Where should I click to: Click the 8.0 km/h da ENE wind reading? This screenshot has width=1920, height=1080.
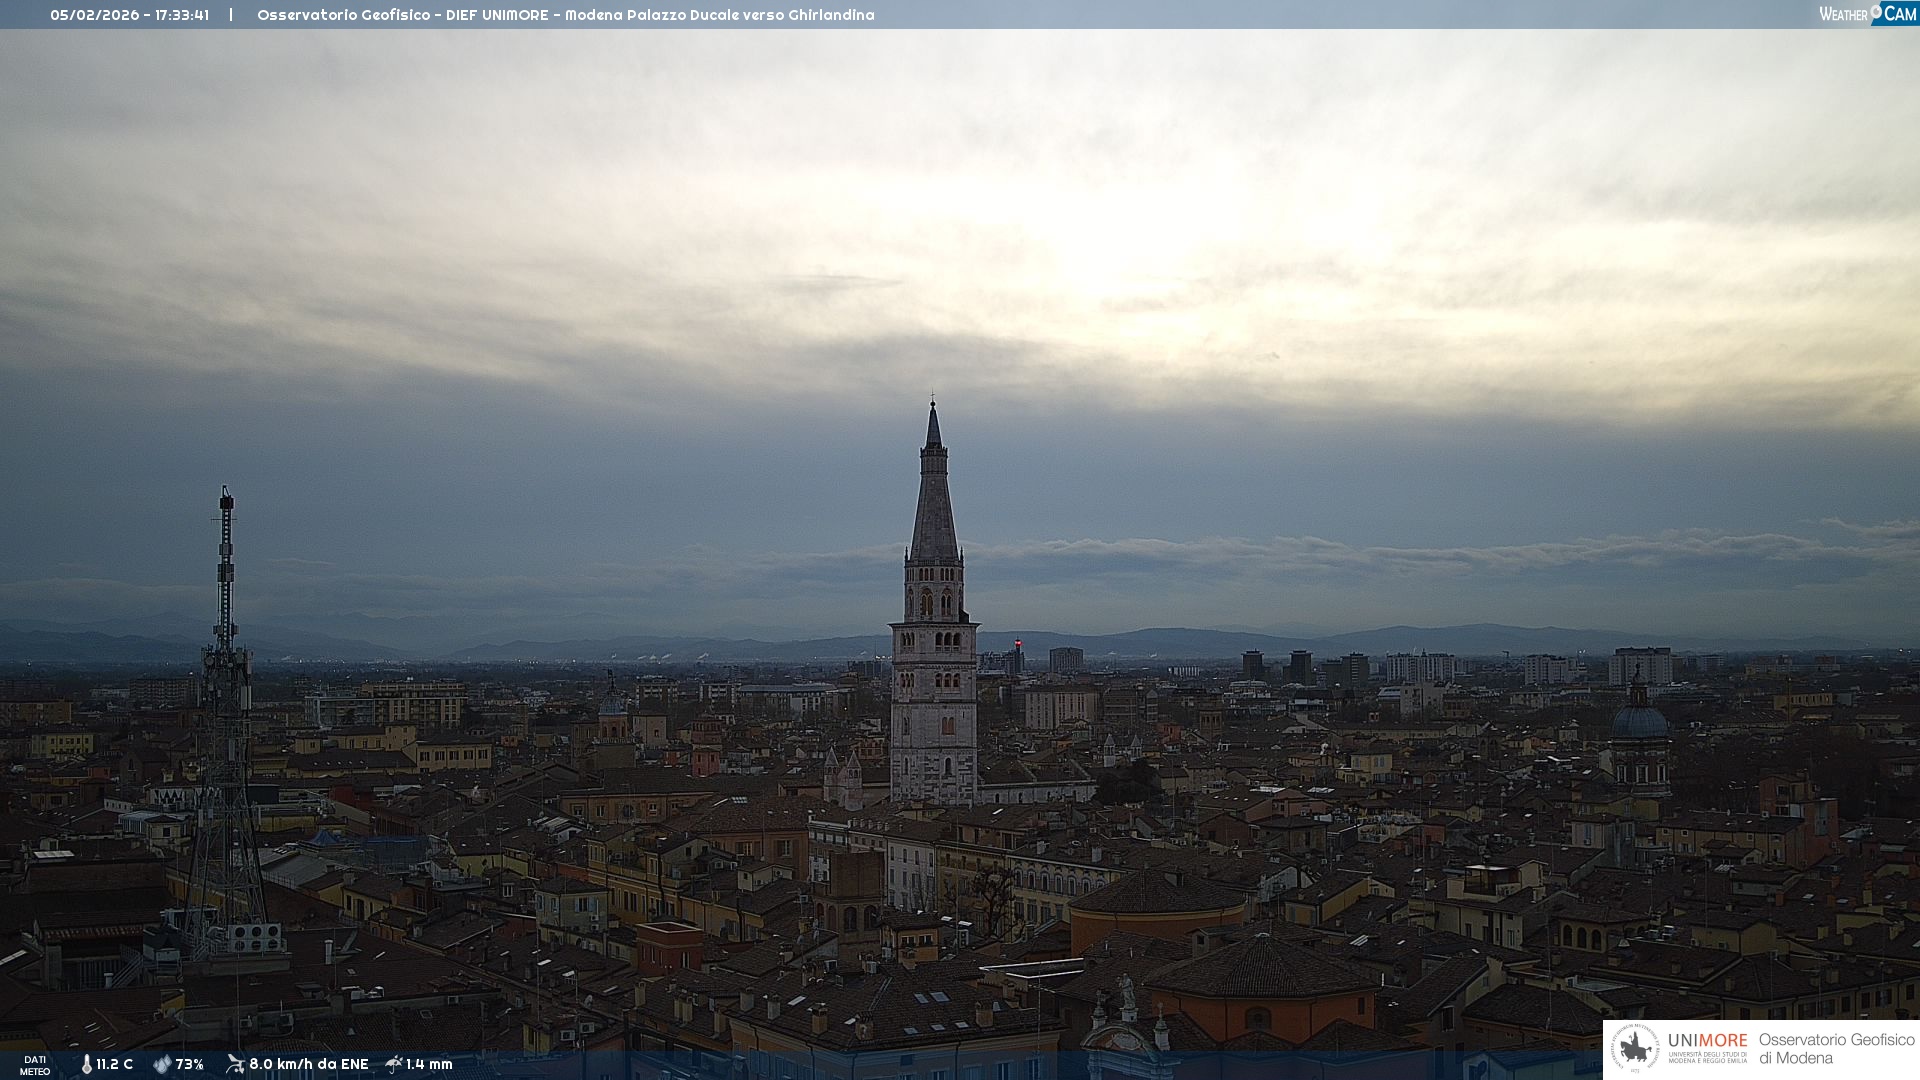pyautogui.click(x=309, y=1064)
